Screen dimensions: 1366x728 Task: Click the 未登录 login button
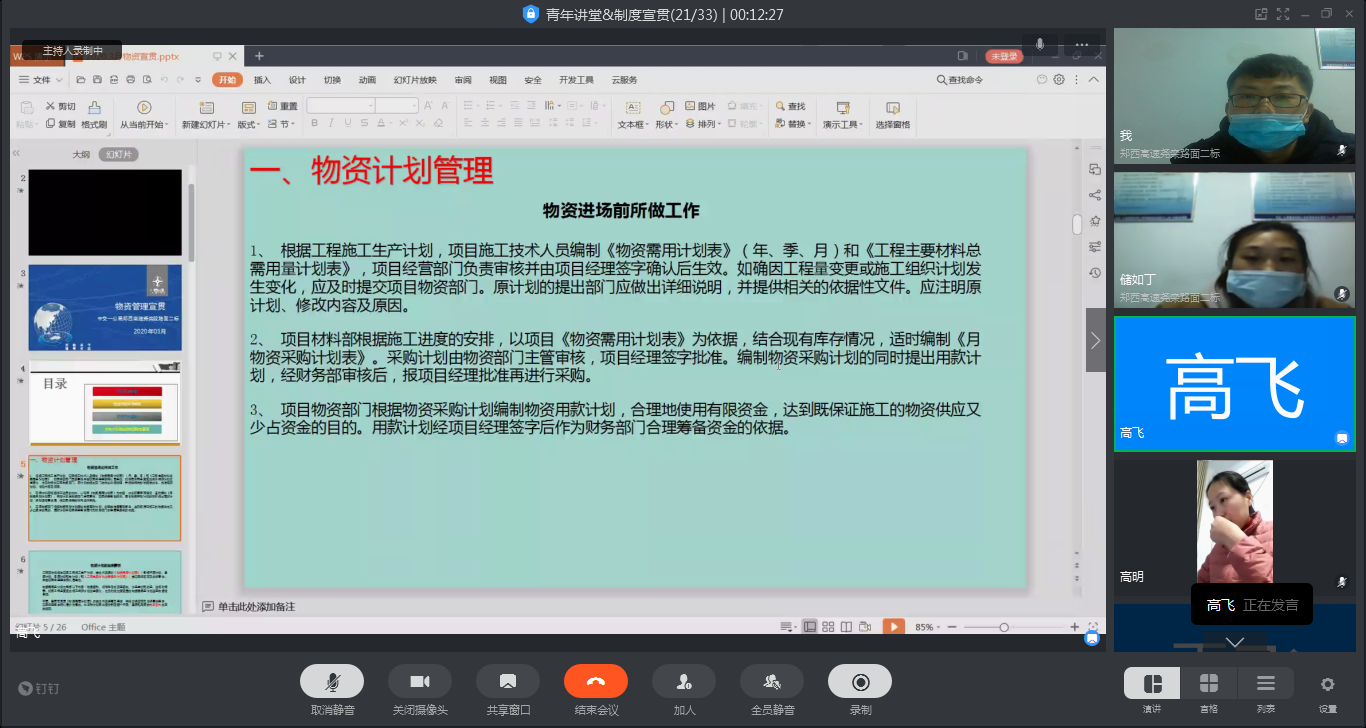pyautogui.click(x=1004, y=56)
